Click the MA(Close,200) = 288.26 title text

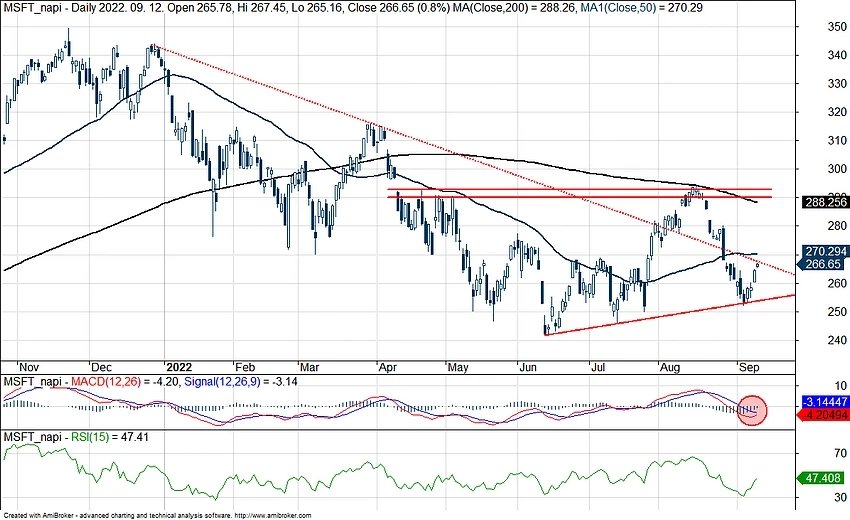coord(512,8)
